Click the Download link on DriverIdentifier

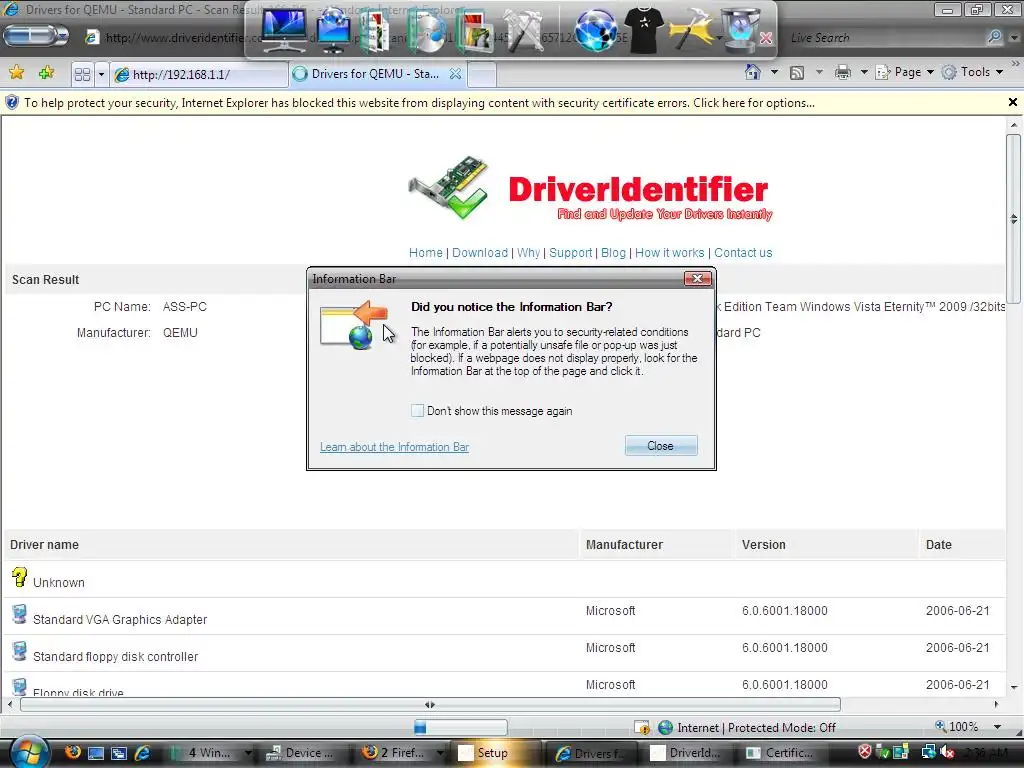[x=479, y=253]
